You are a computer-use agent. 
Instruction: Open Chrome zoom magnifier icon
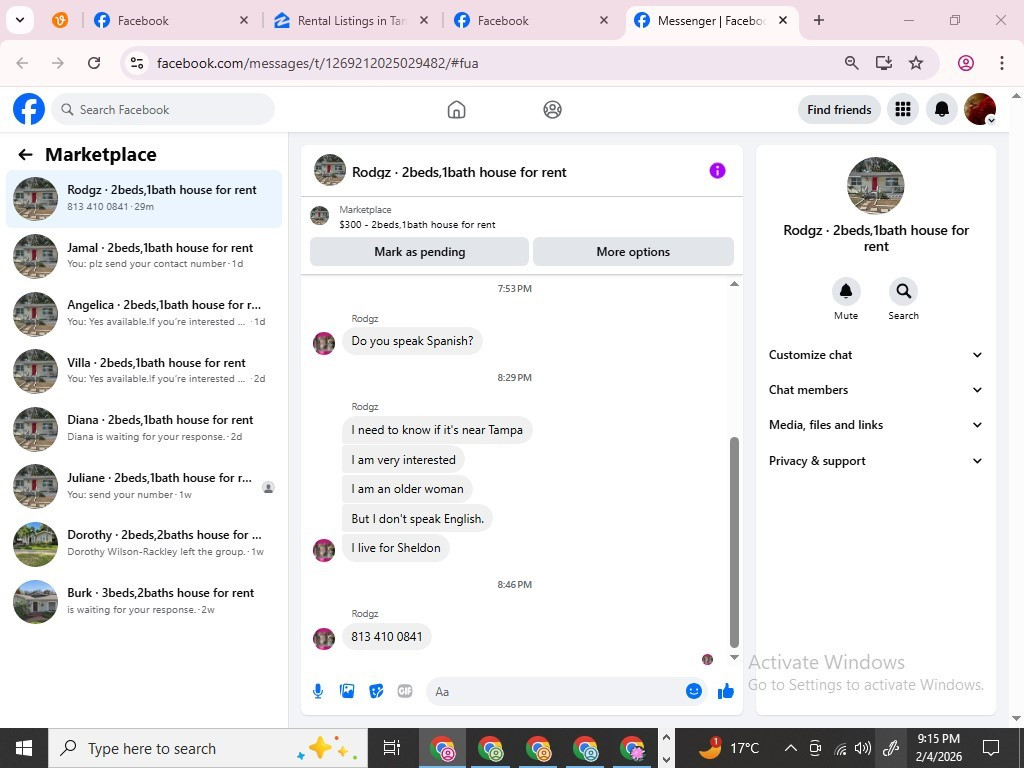tap(851, 63)
